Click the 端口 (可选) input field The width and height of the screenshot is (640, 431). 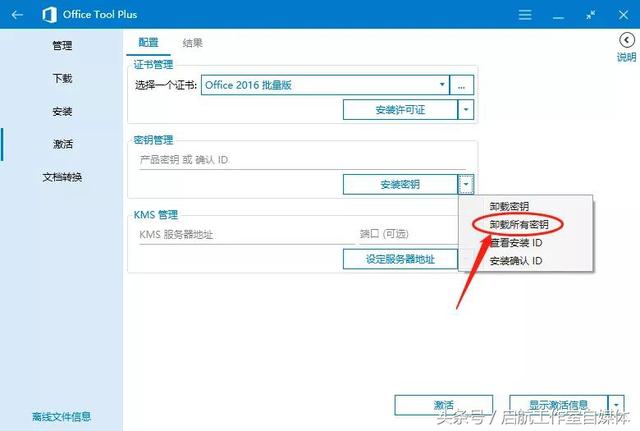408,234
